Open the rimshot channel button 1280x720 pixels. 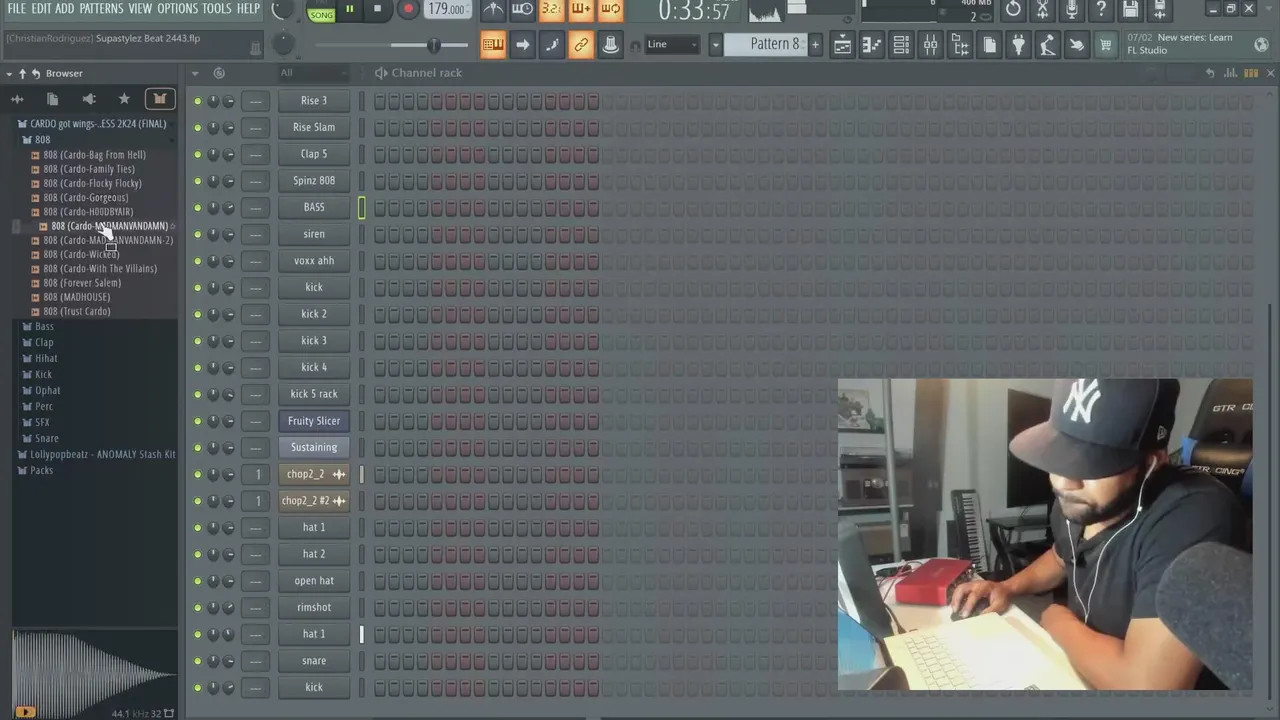coord(314,608)
